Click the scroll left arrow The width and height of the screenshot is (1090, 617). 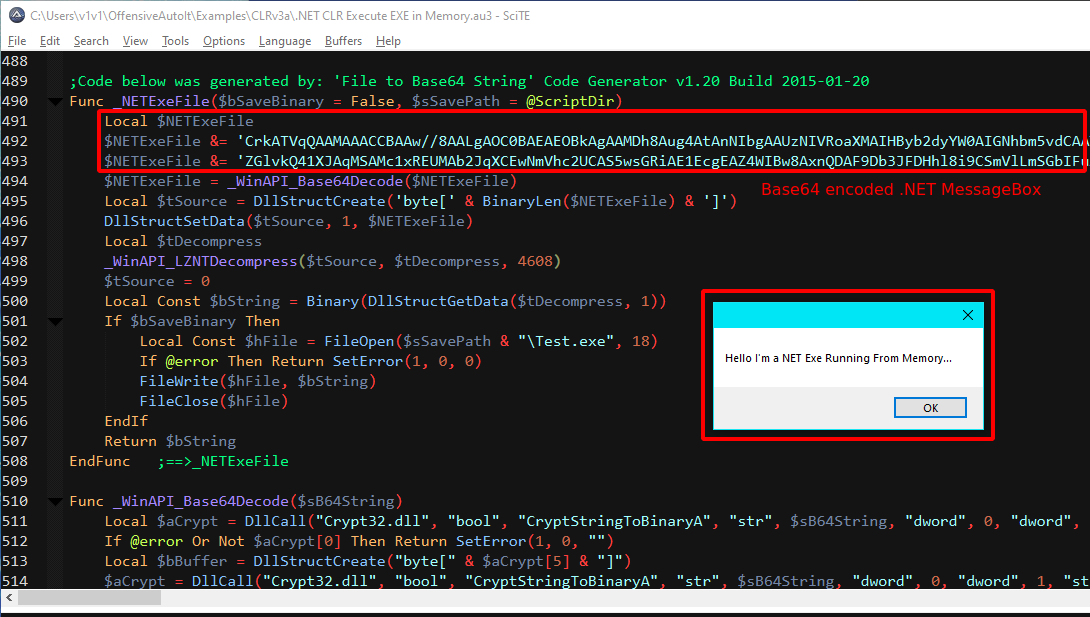(x=8, y=597)
